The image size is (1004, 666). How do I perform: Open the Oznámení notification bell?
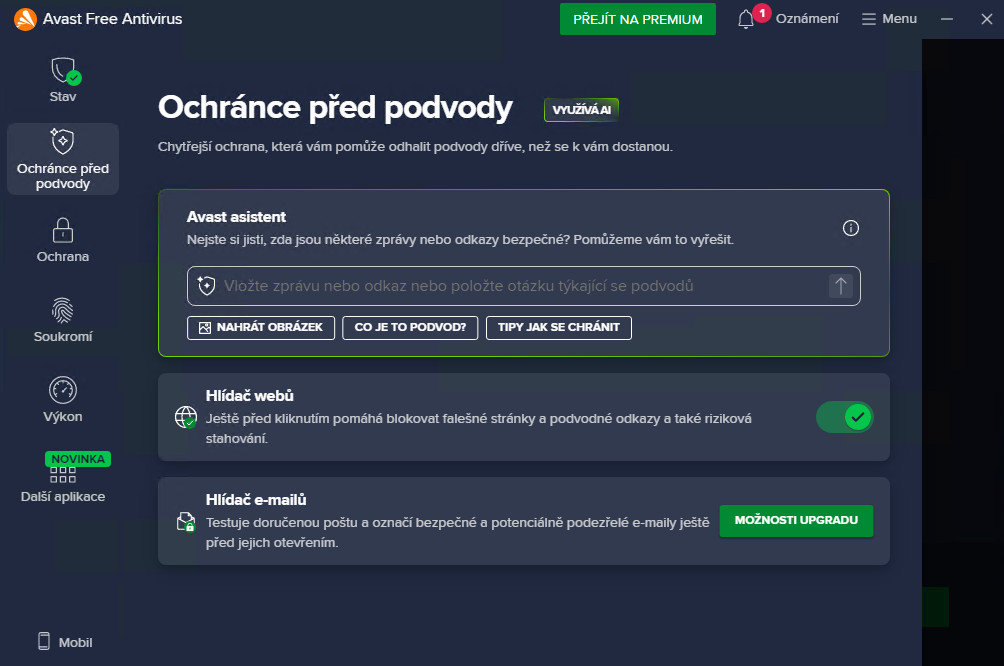click(745, 19)
